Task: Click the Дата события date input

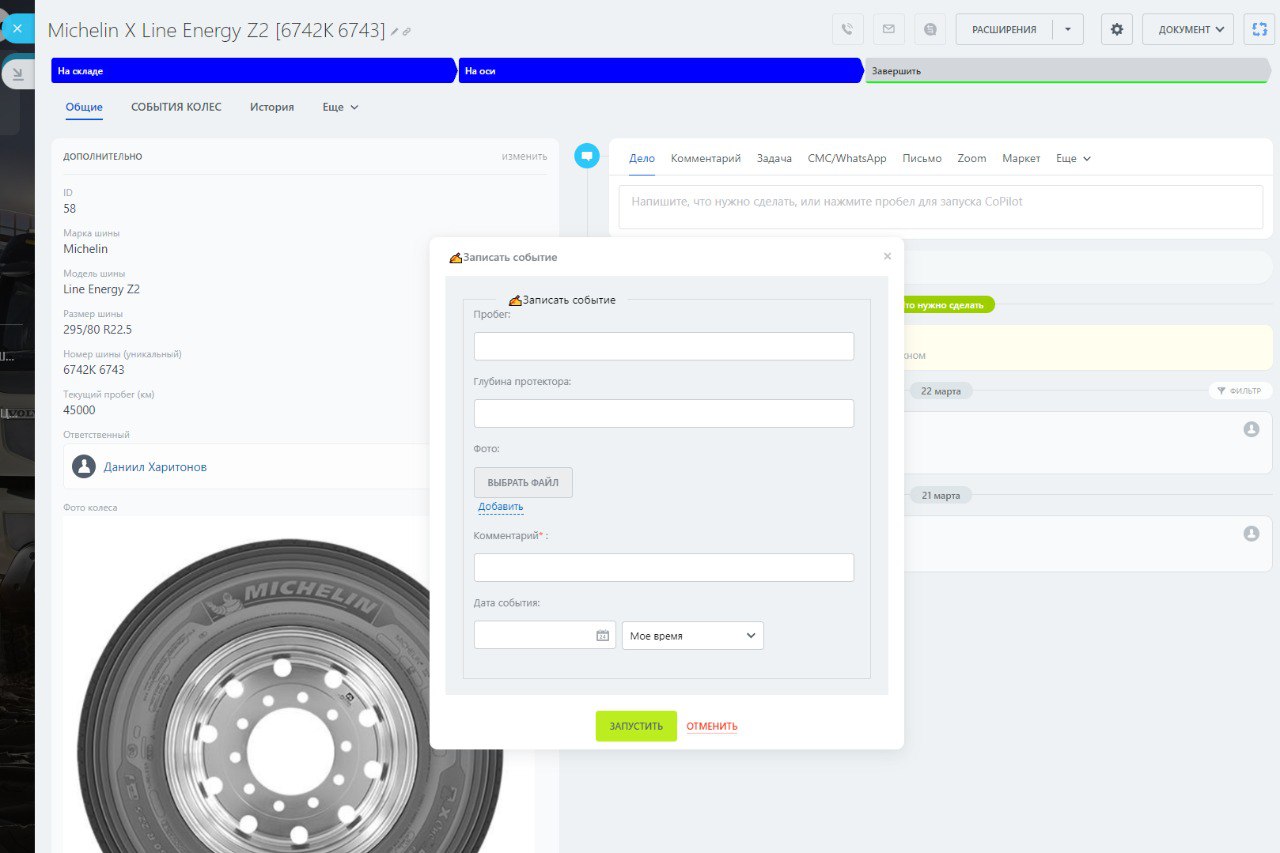Action: point(545,635)
